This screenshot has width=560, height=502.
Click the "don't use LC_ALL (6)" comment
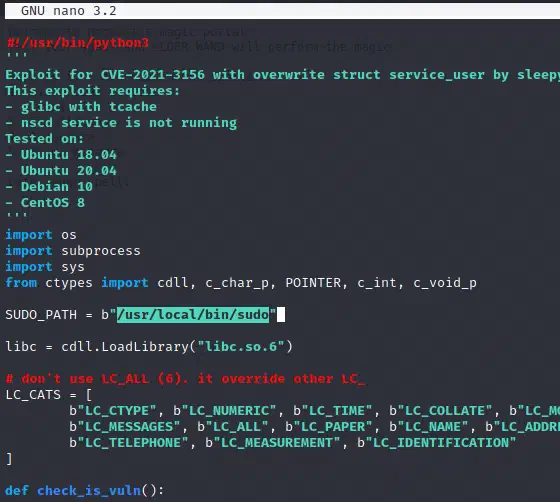pos(185,379)
